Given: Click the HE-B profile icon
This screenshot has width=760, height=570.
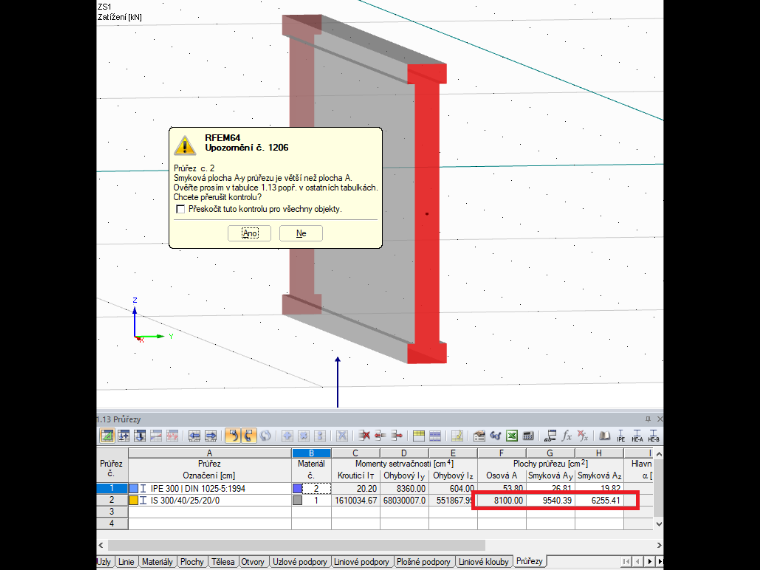Looking at the screenshot, I should pos(653,436).
